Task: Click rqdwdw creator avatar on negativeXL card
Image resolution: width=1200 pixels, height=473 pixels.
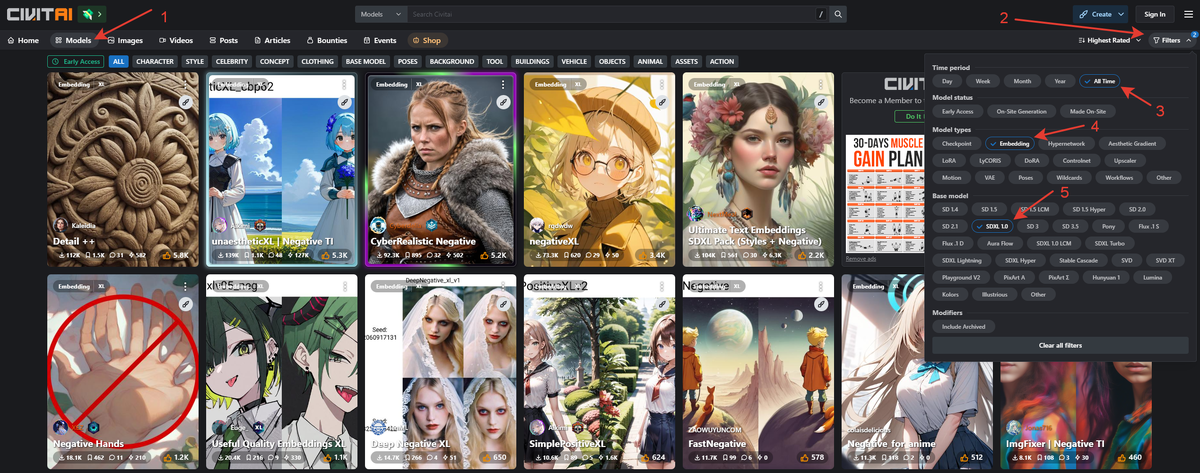Action: tap(536, 226)
